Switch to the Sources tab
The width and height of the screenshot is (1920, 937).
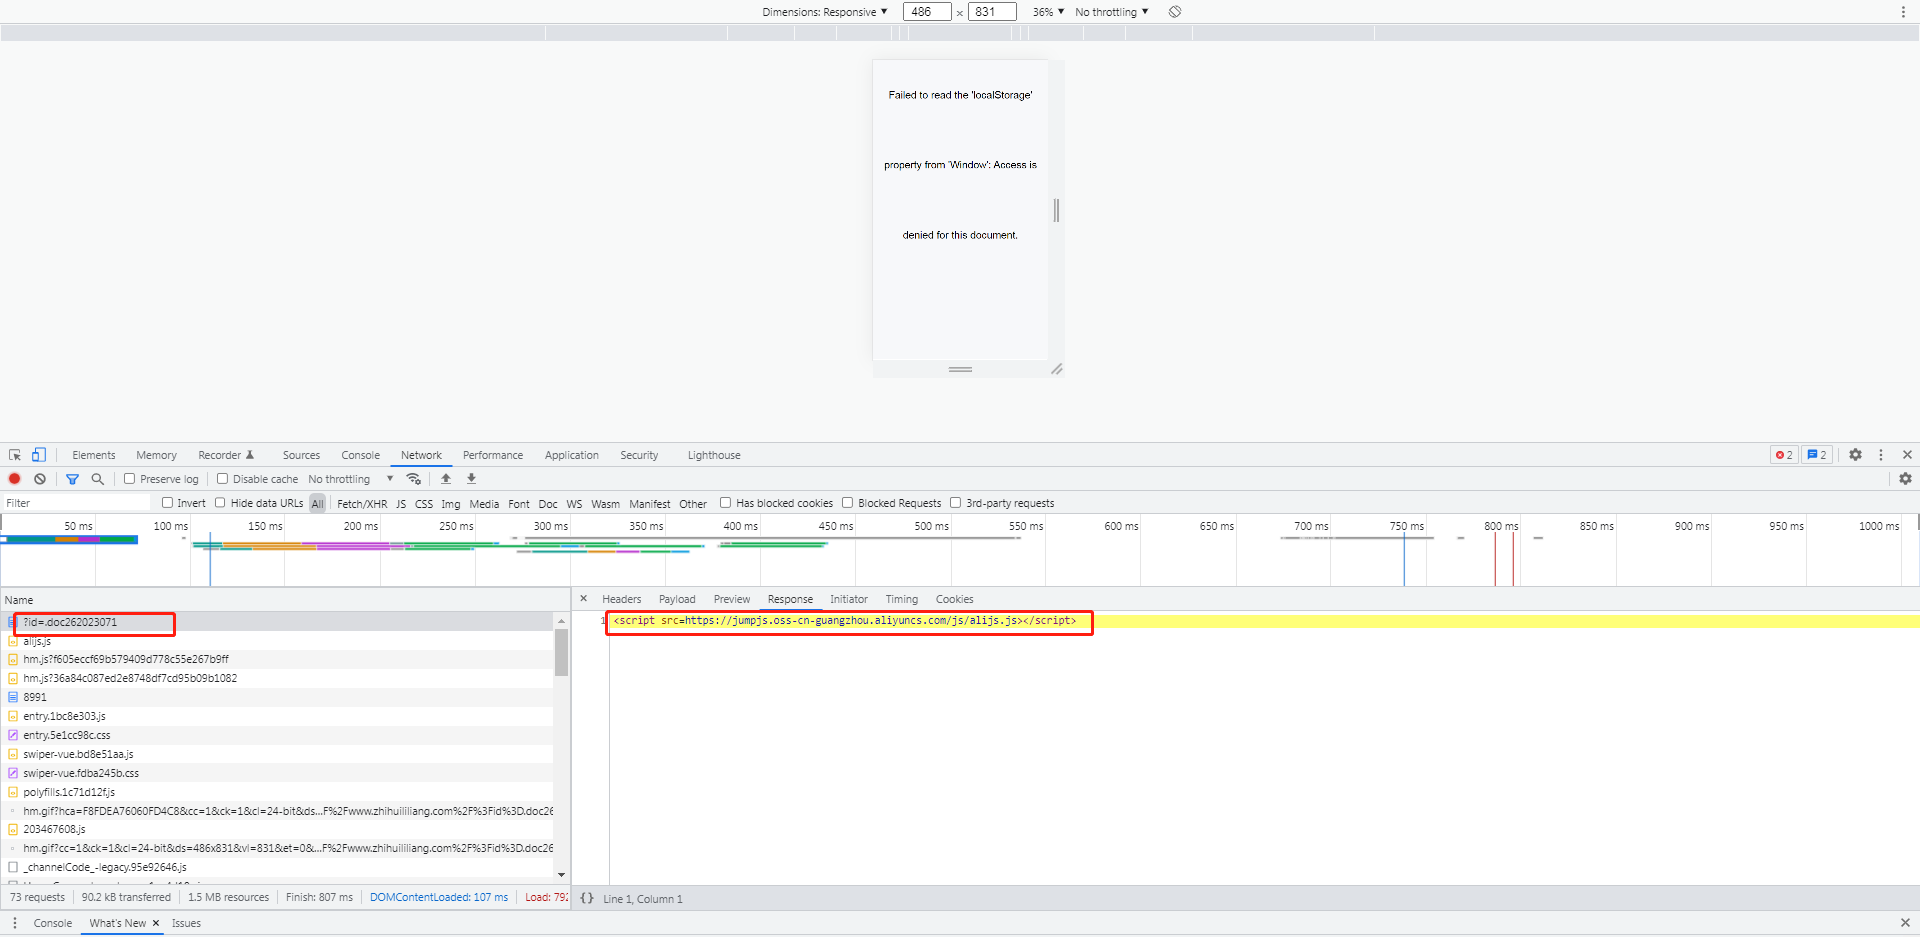(301, 455)
